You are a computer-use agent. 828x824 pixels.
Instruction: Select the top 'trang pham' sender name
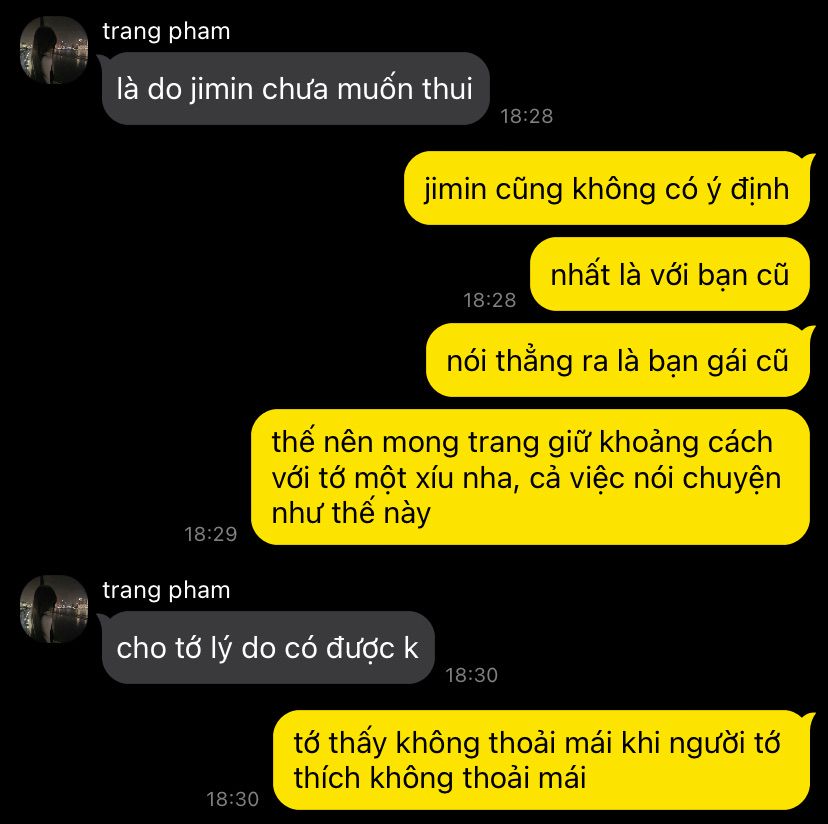tap(166, 32)
